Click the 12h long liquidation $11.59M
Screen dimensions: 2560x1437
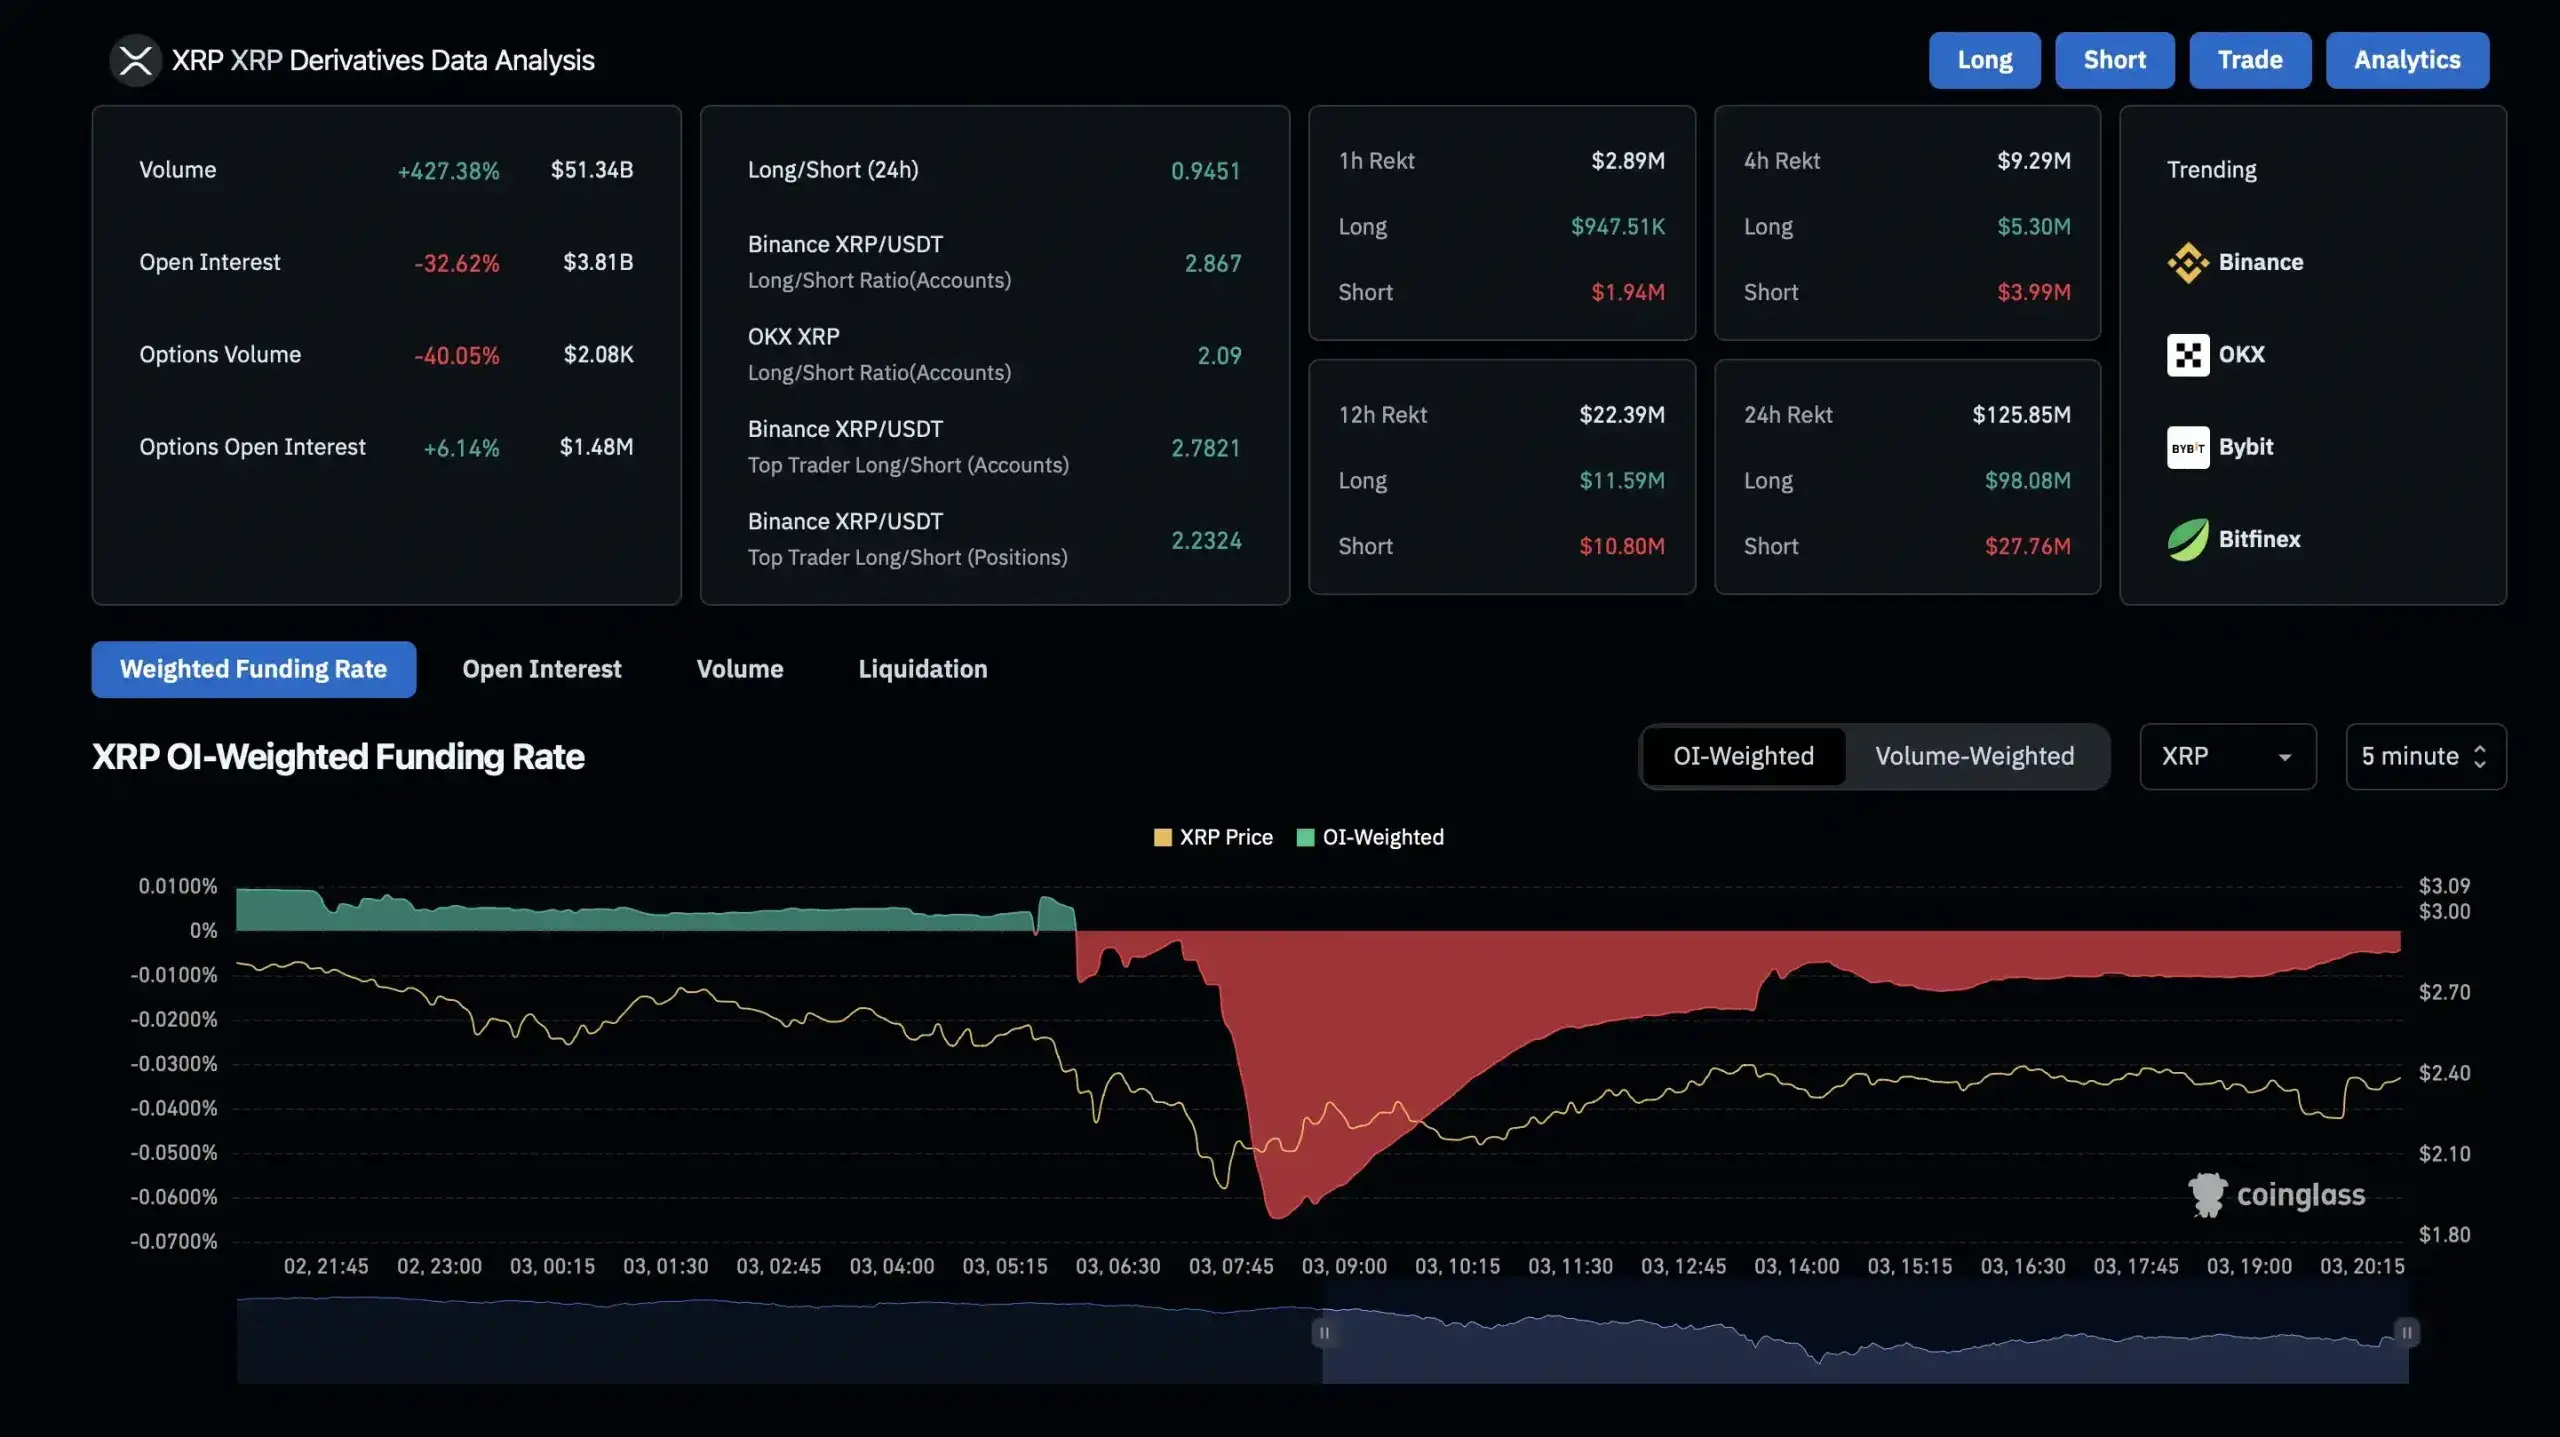tap(1622, 481)
